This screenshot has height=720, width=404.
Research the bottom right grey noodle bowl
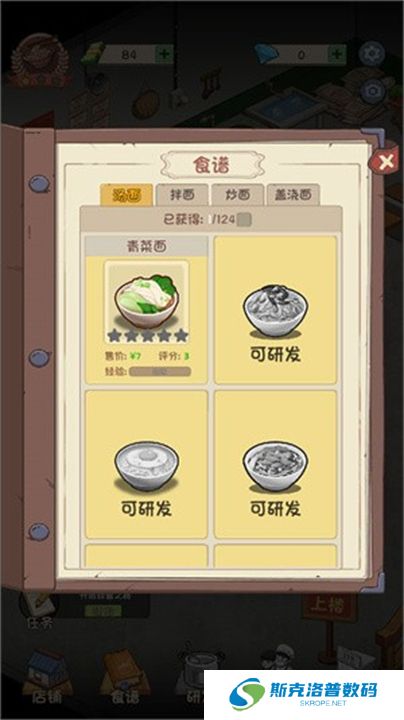275,464
